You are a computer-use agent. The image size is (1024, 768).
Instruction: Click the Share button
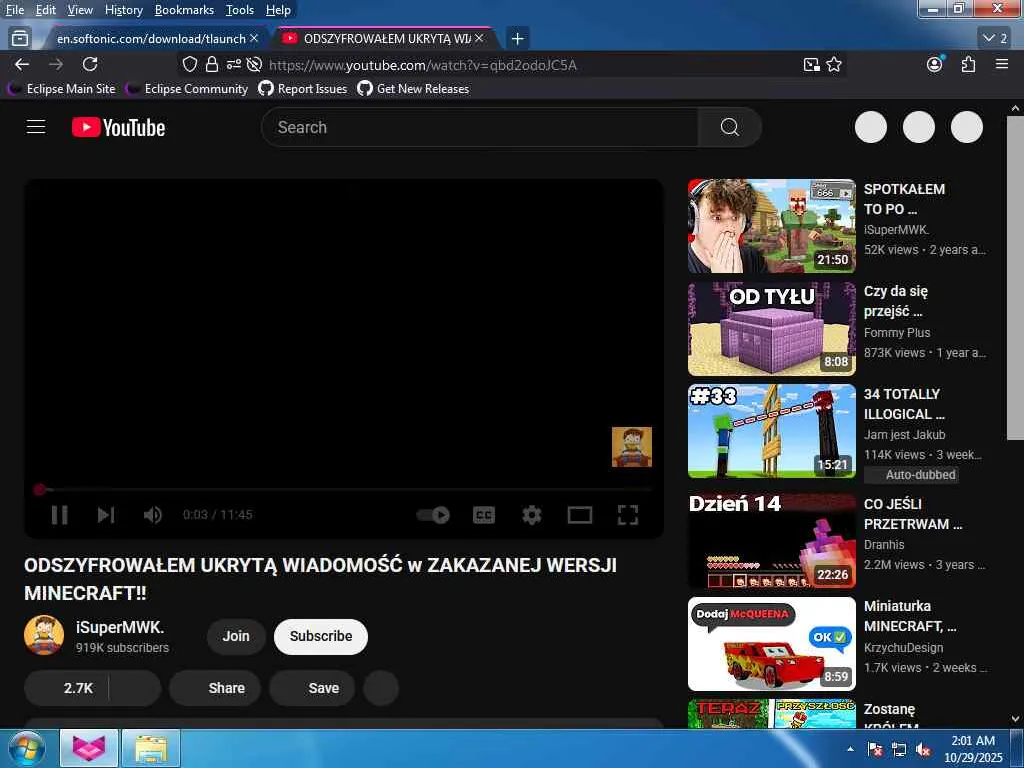pyautogui.click(x=215, y=688)
